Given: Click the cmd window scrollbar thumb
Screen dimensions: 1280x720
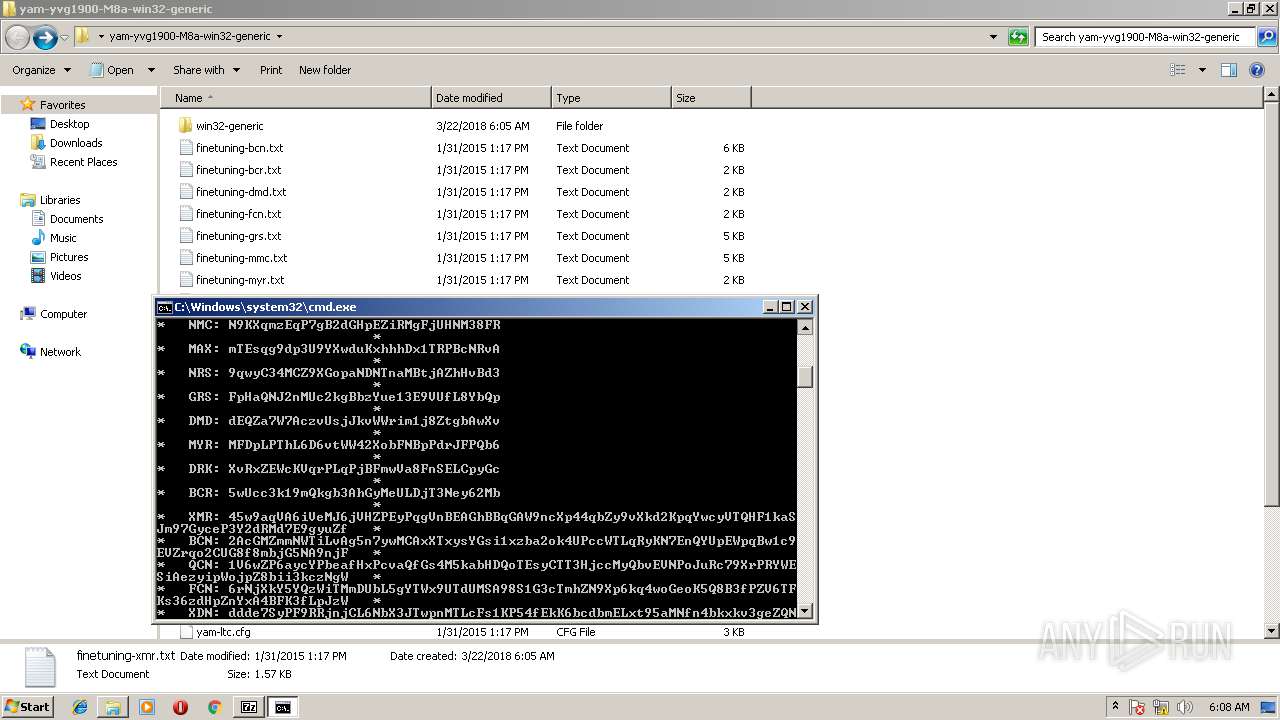Looking at the screenshot, I should [x=805, y=377].
